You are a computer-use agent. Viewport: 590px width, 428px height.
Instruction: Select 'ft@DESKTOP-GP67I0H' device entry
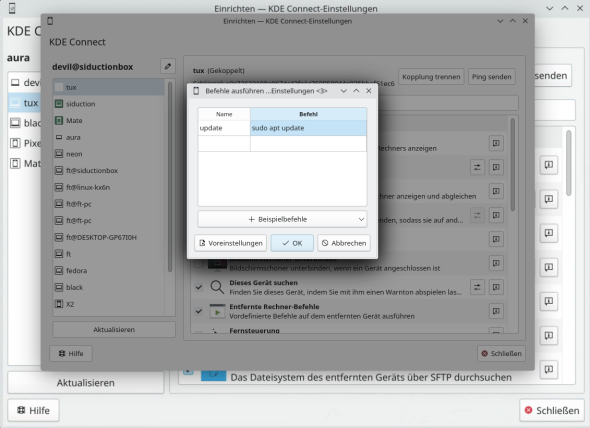[x=109, y=238]
